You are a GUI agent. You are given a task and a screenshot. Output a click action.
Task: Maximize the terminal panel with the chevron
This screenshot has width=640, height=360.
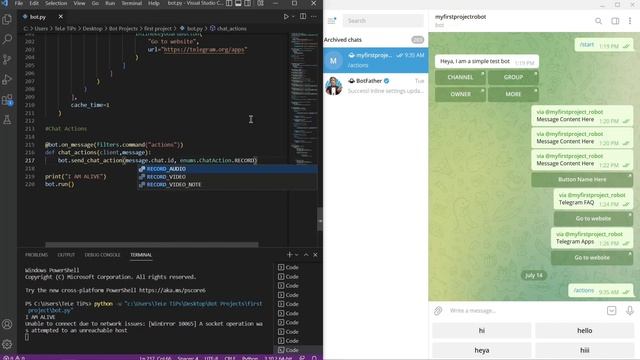(x=306, y=255)
